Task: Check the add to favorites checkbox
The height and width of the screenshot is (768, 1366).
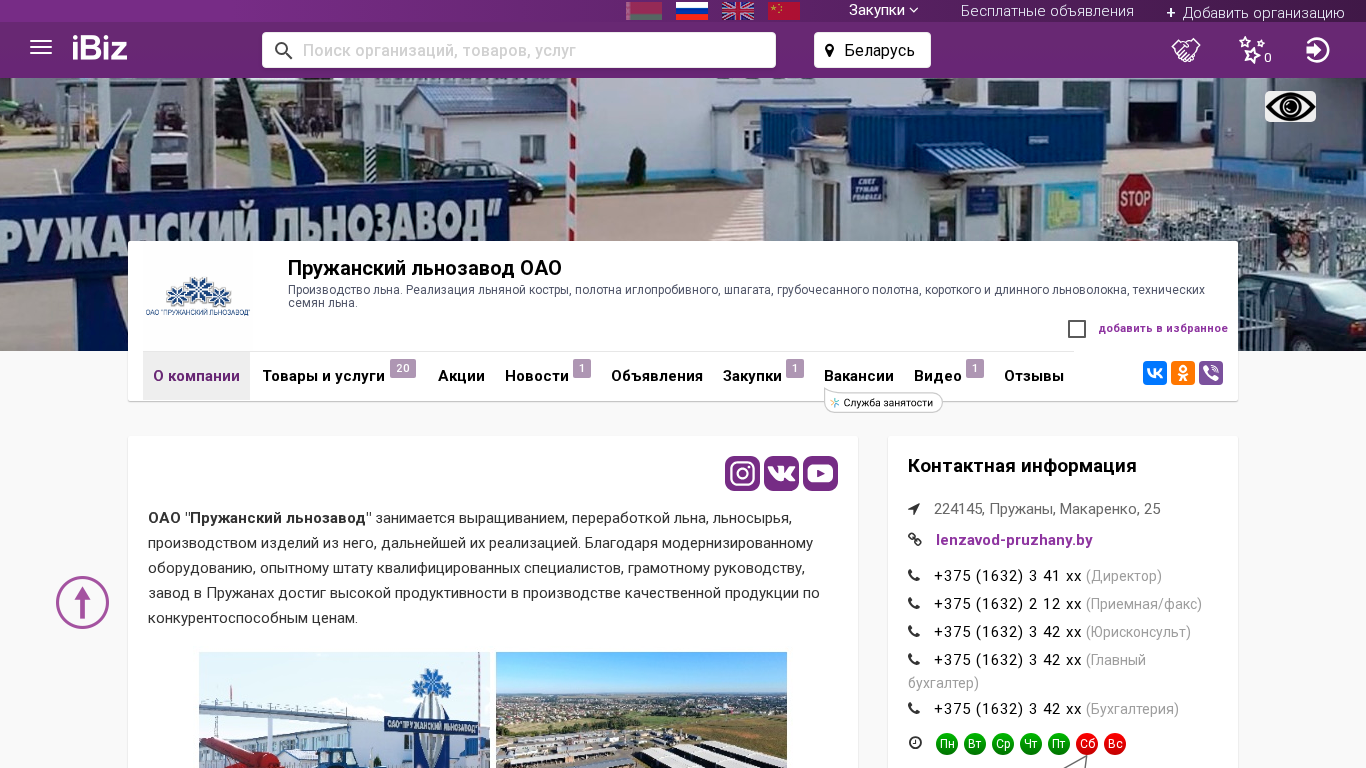Action: click(x=1077, y=329)
